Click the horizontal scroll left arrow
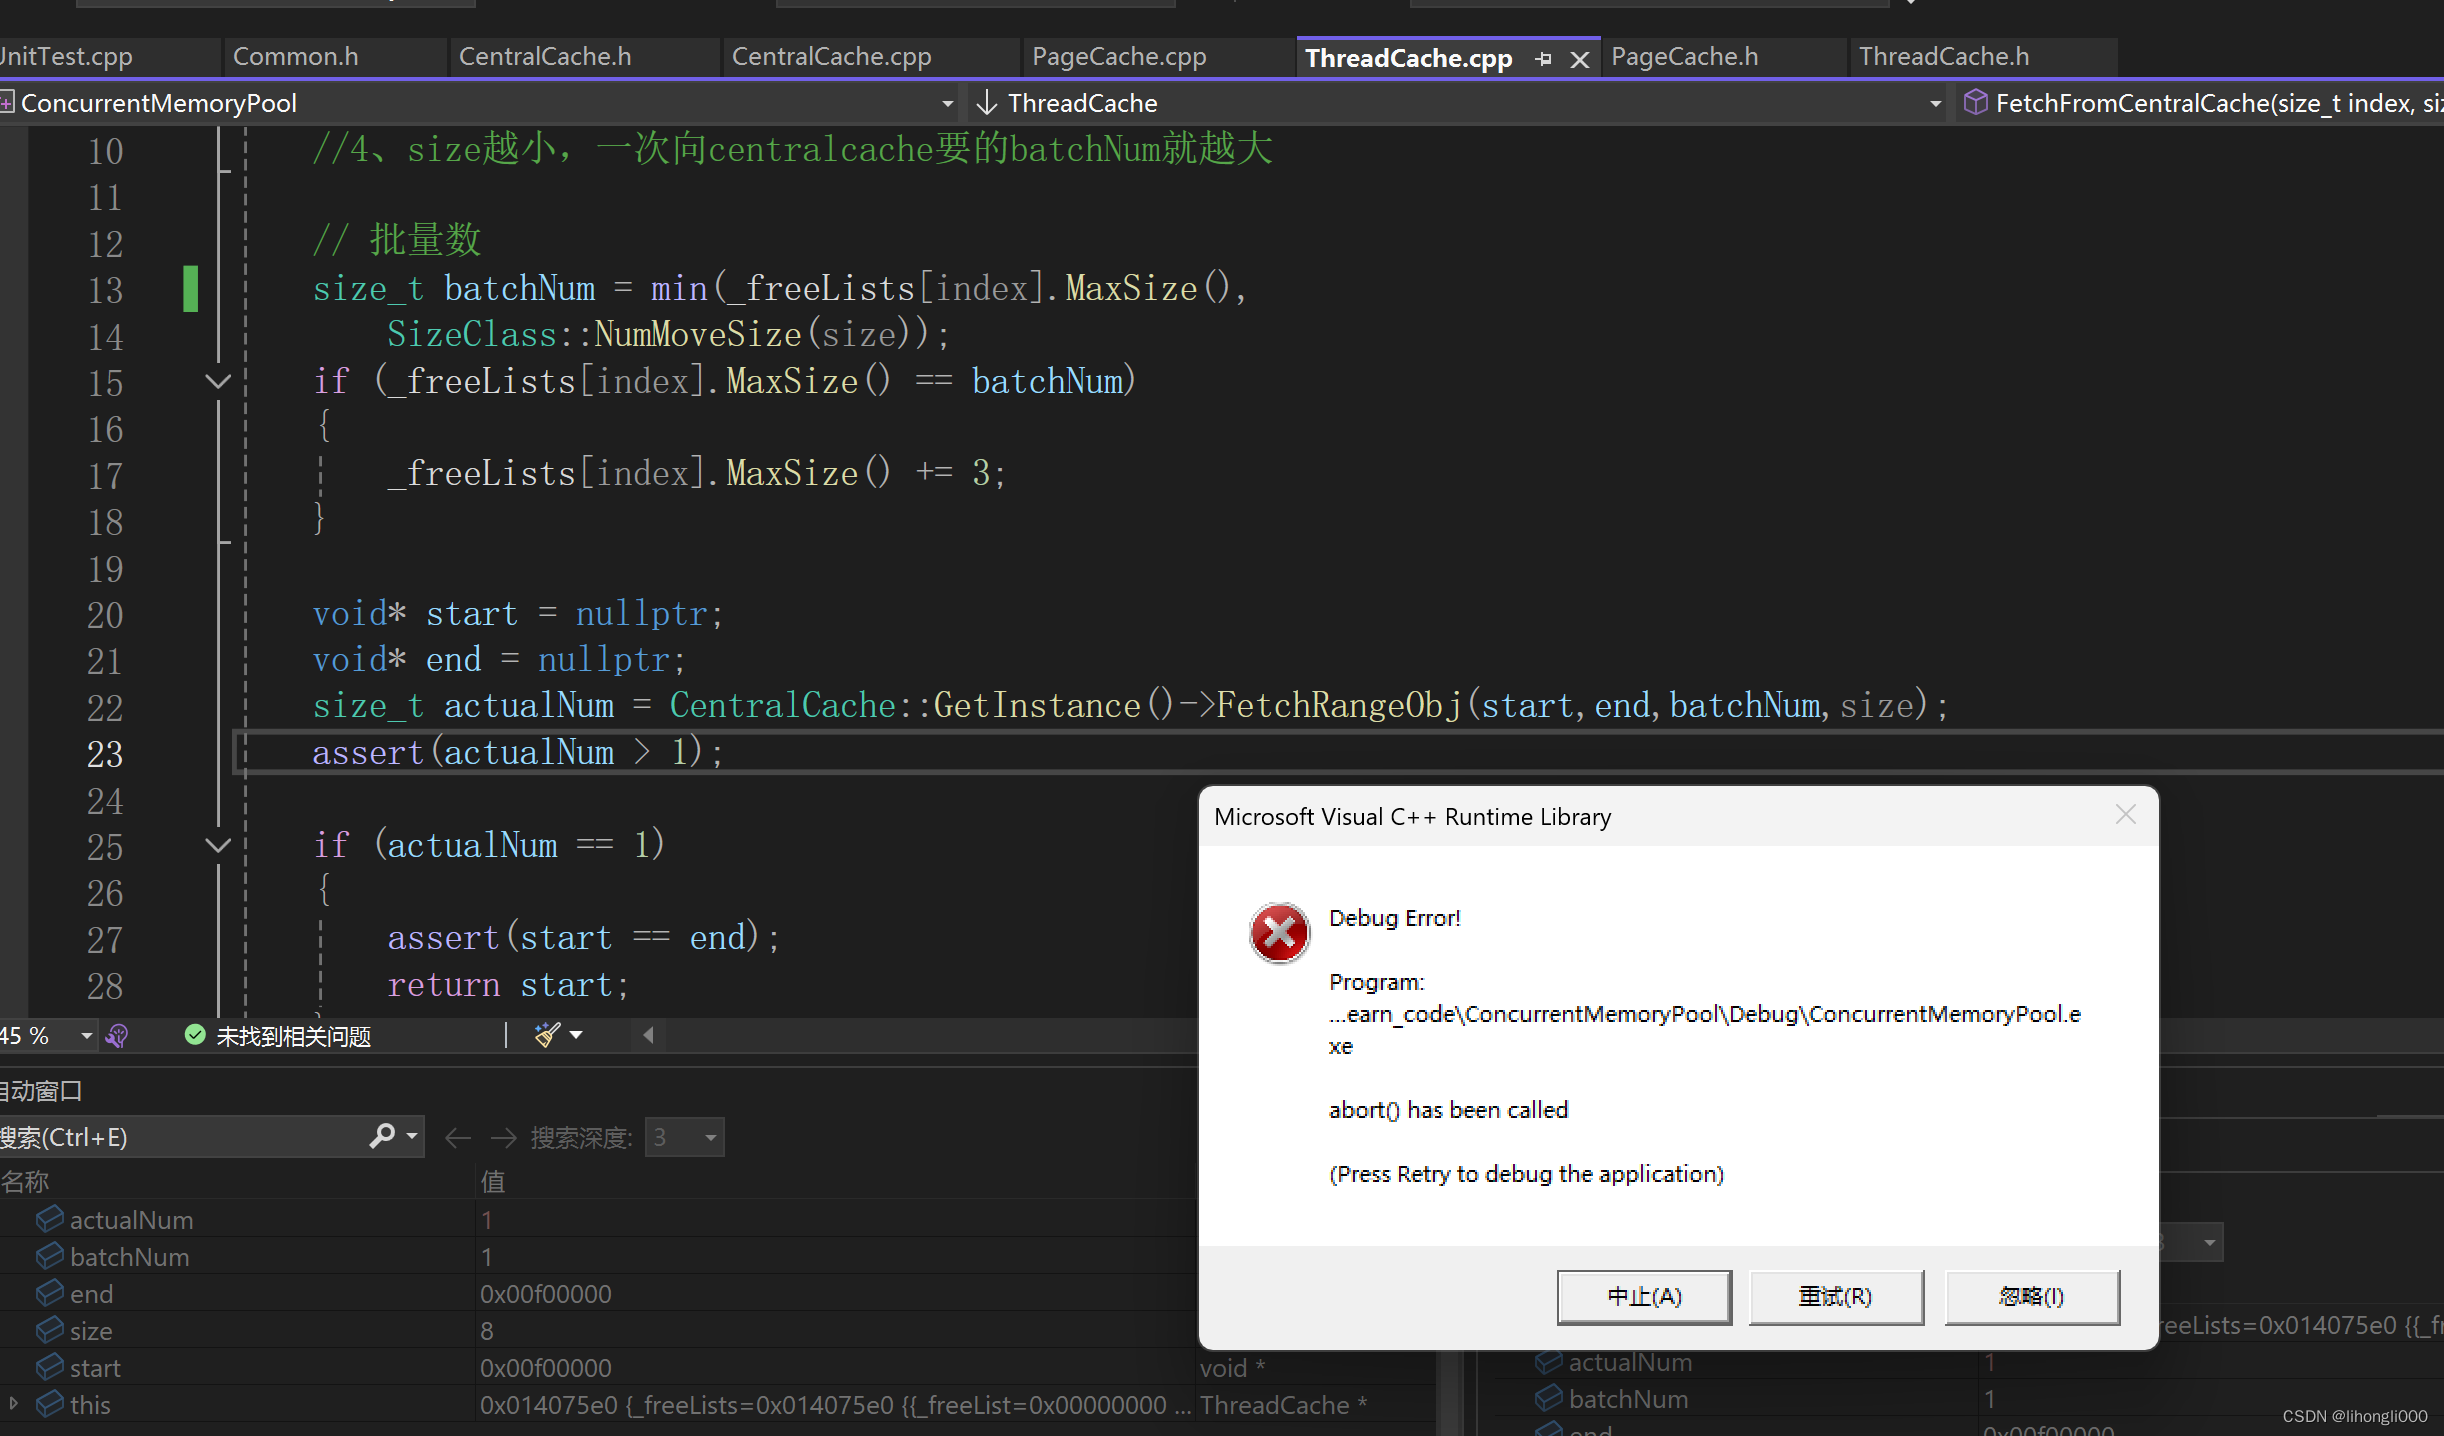This screenshot has height=1436, width=2444. [x=648, y=1035]
